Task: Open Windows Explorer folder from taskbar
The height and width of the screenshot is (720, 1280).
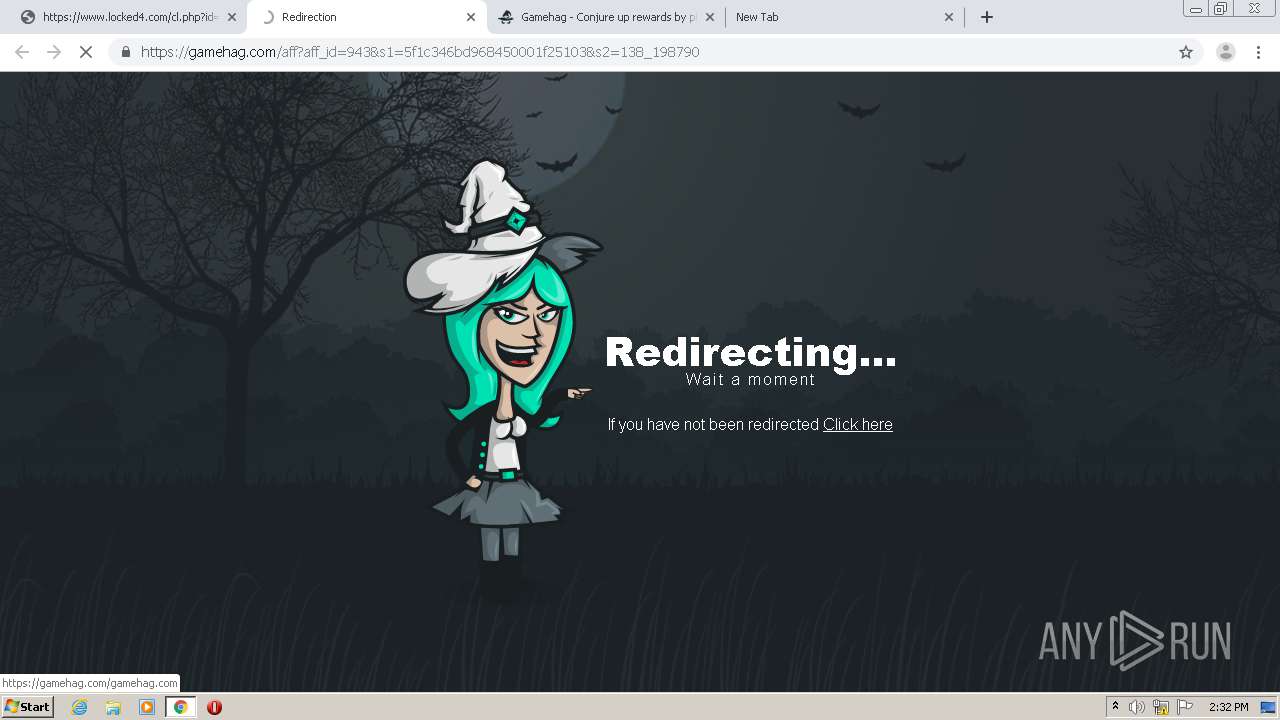Action: pyautogui.click(x=113, y=707)
